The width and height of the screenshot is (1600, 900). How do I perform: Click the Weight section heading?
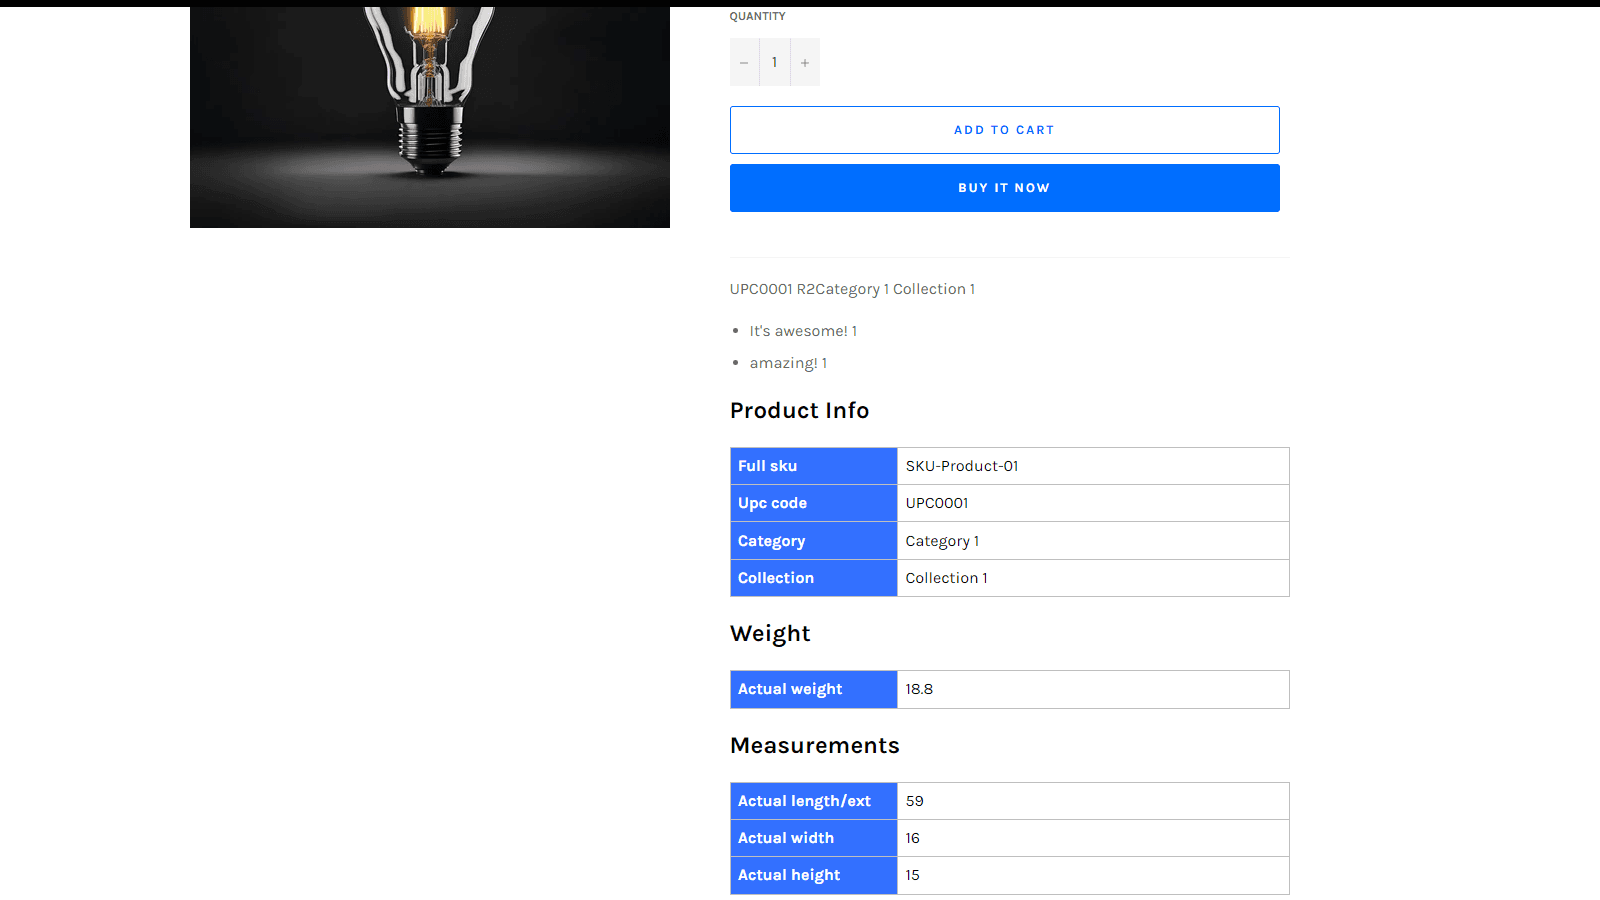[x=770, y=634]
